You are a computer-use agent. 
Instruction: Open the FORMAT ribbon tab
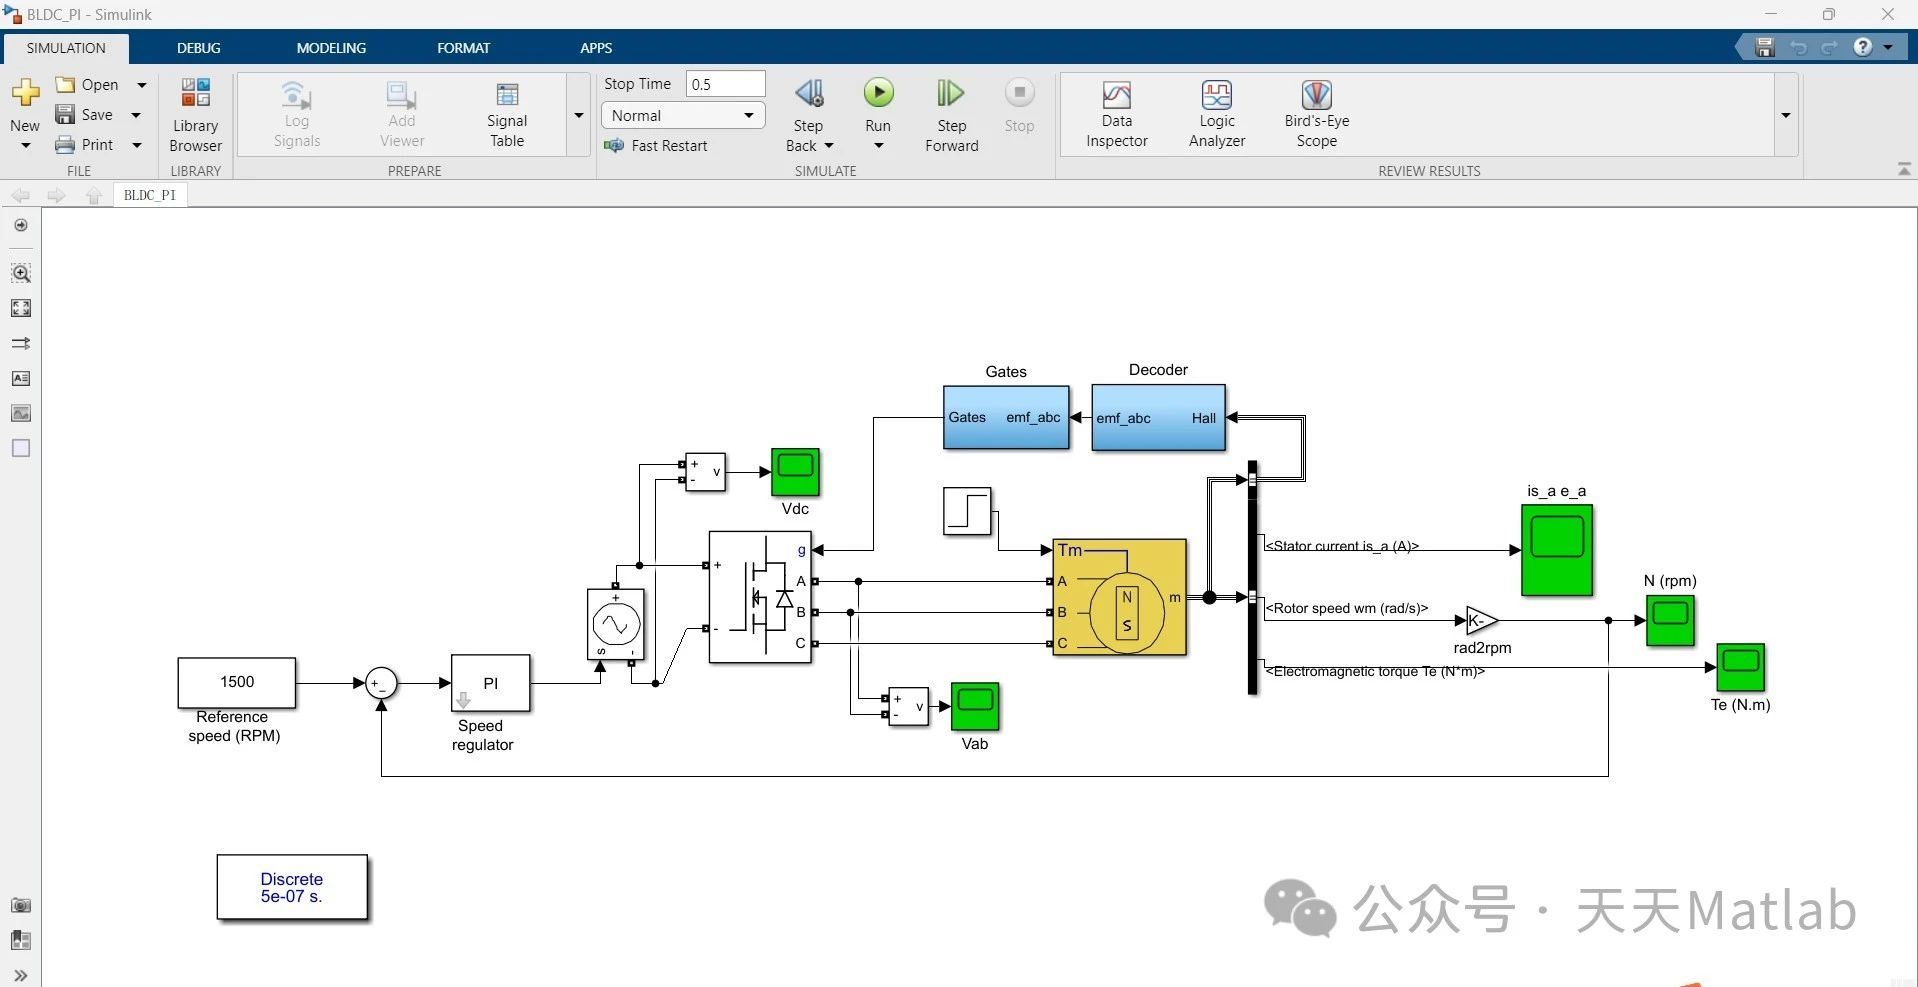463,47
